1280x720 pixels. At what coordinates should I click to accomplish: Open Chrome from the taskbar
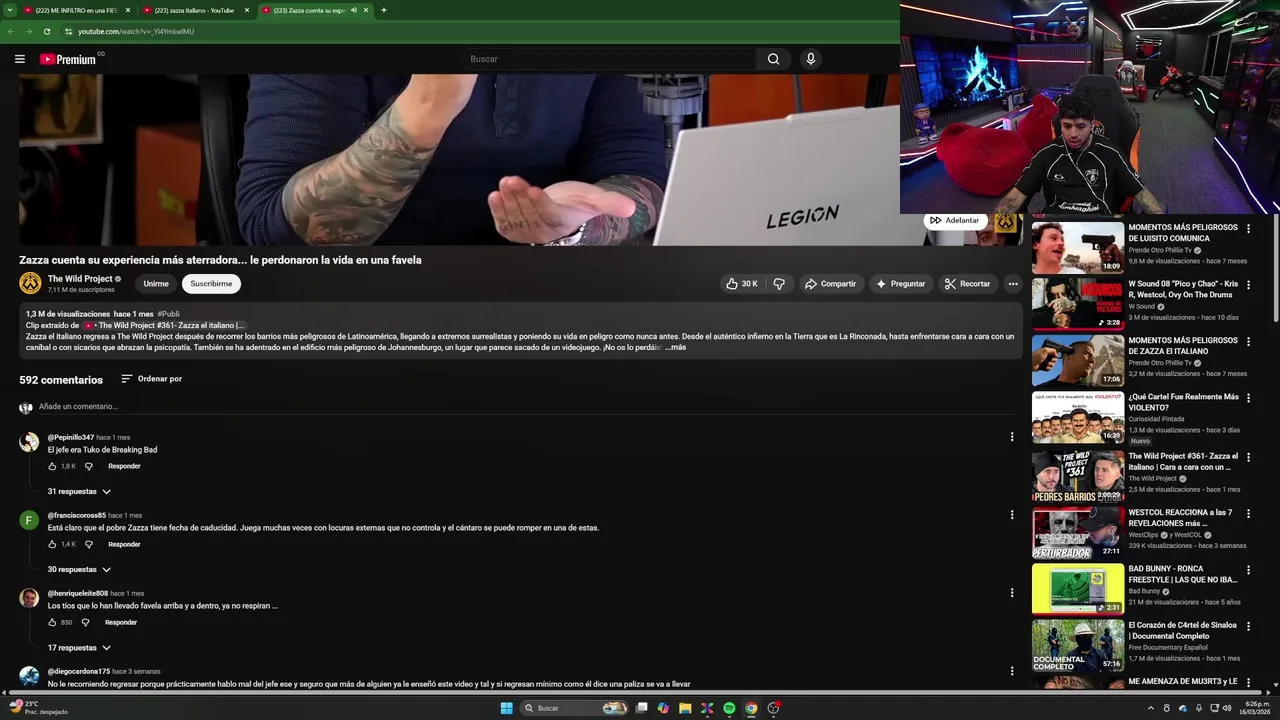pyautogui.click(x=751, y=708)
